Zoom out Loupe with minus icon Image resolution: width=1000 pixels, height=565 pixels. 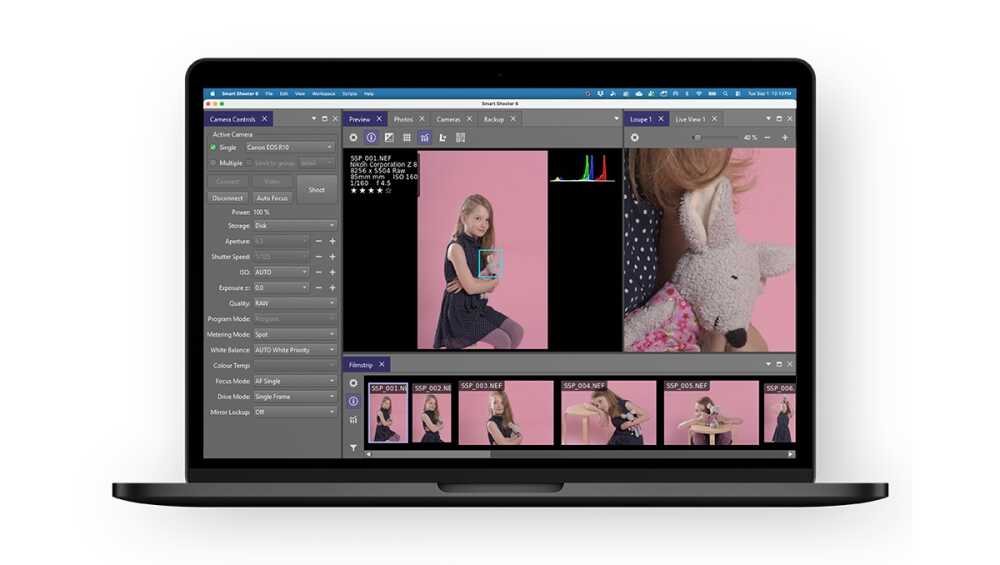click(x=767, y=138)
